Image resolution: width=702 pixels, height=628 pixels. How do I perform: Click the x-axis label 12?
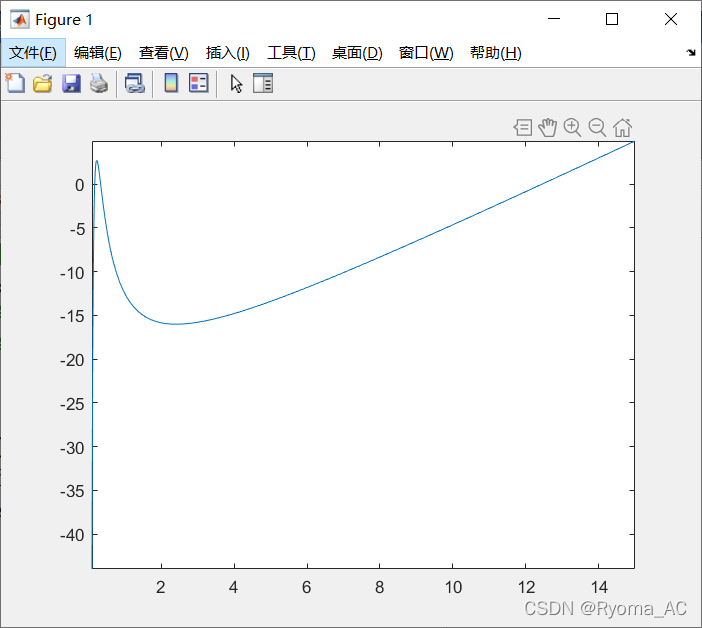tap(526, 587)
